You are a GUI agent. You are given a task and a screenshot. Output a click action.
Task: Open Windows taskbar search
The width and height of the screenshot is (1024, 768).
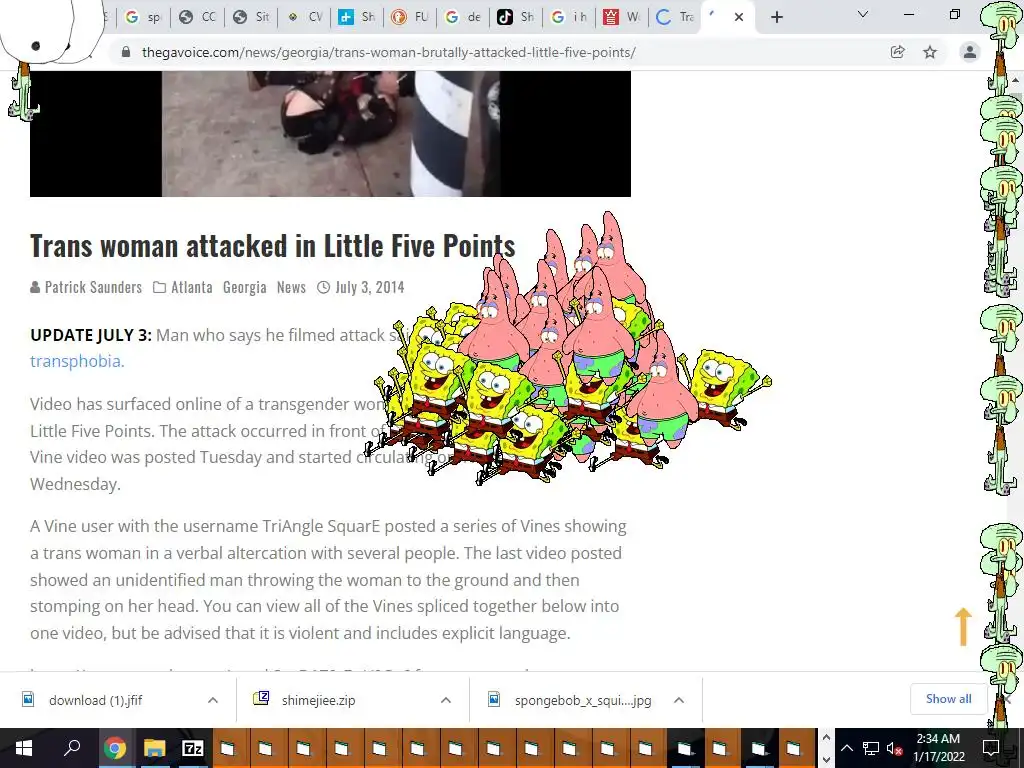tap(72, 748)
